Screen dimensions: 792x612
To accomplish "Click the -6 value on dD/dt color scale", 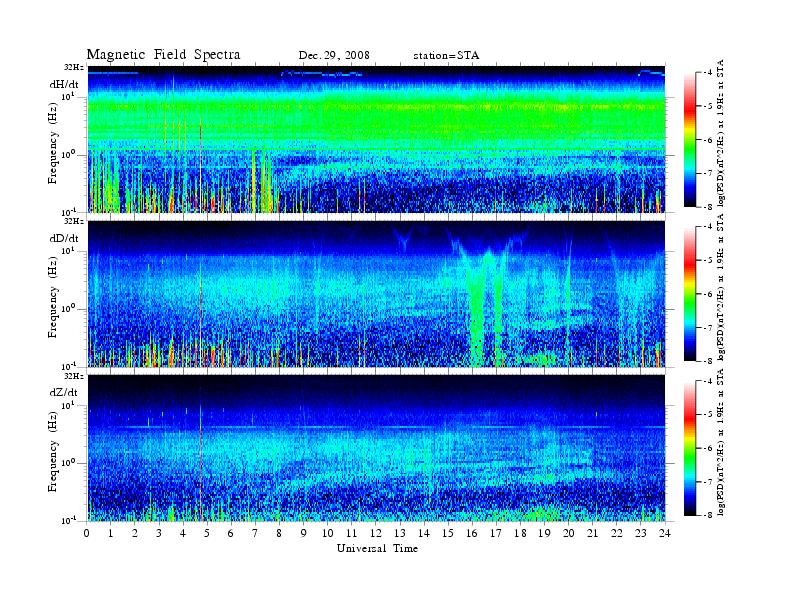I will [x=709, y=294].
